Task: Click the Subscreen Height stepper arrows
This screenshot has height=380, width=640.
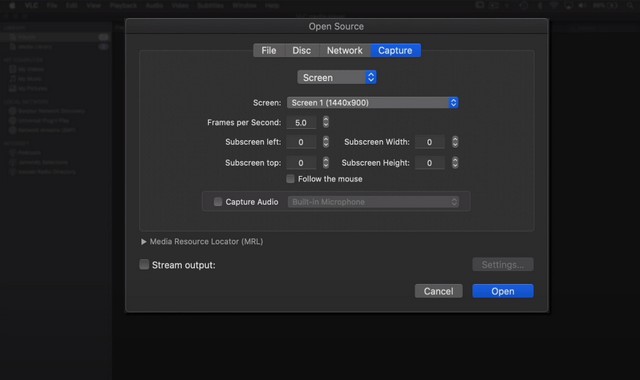Action: click(x=455, y=162)
